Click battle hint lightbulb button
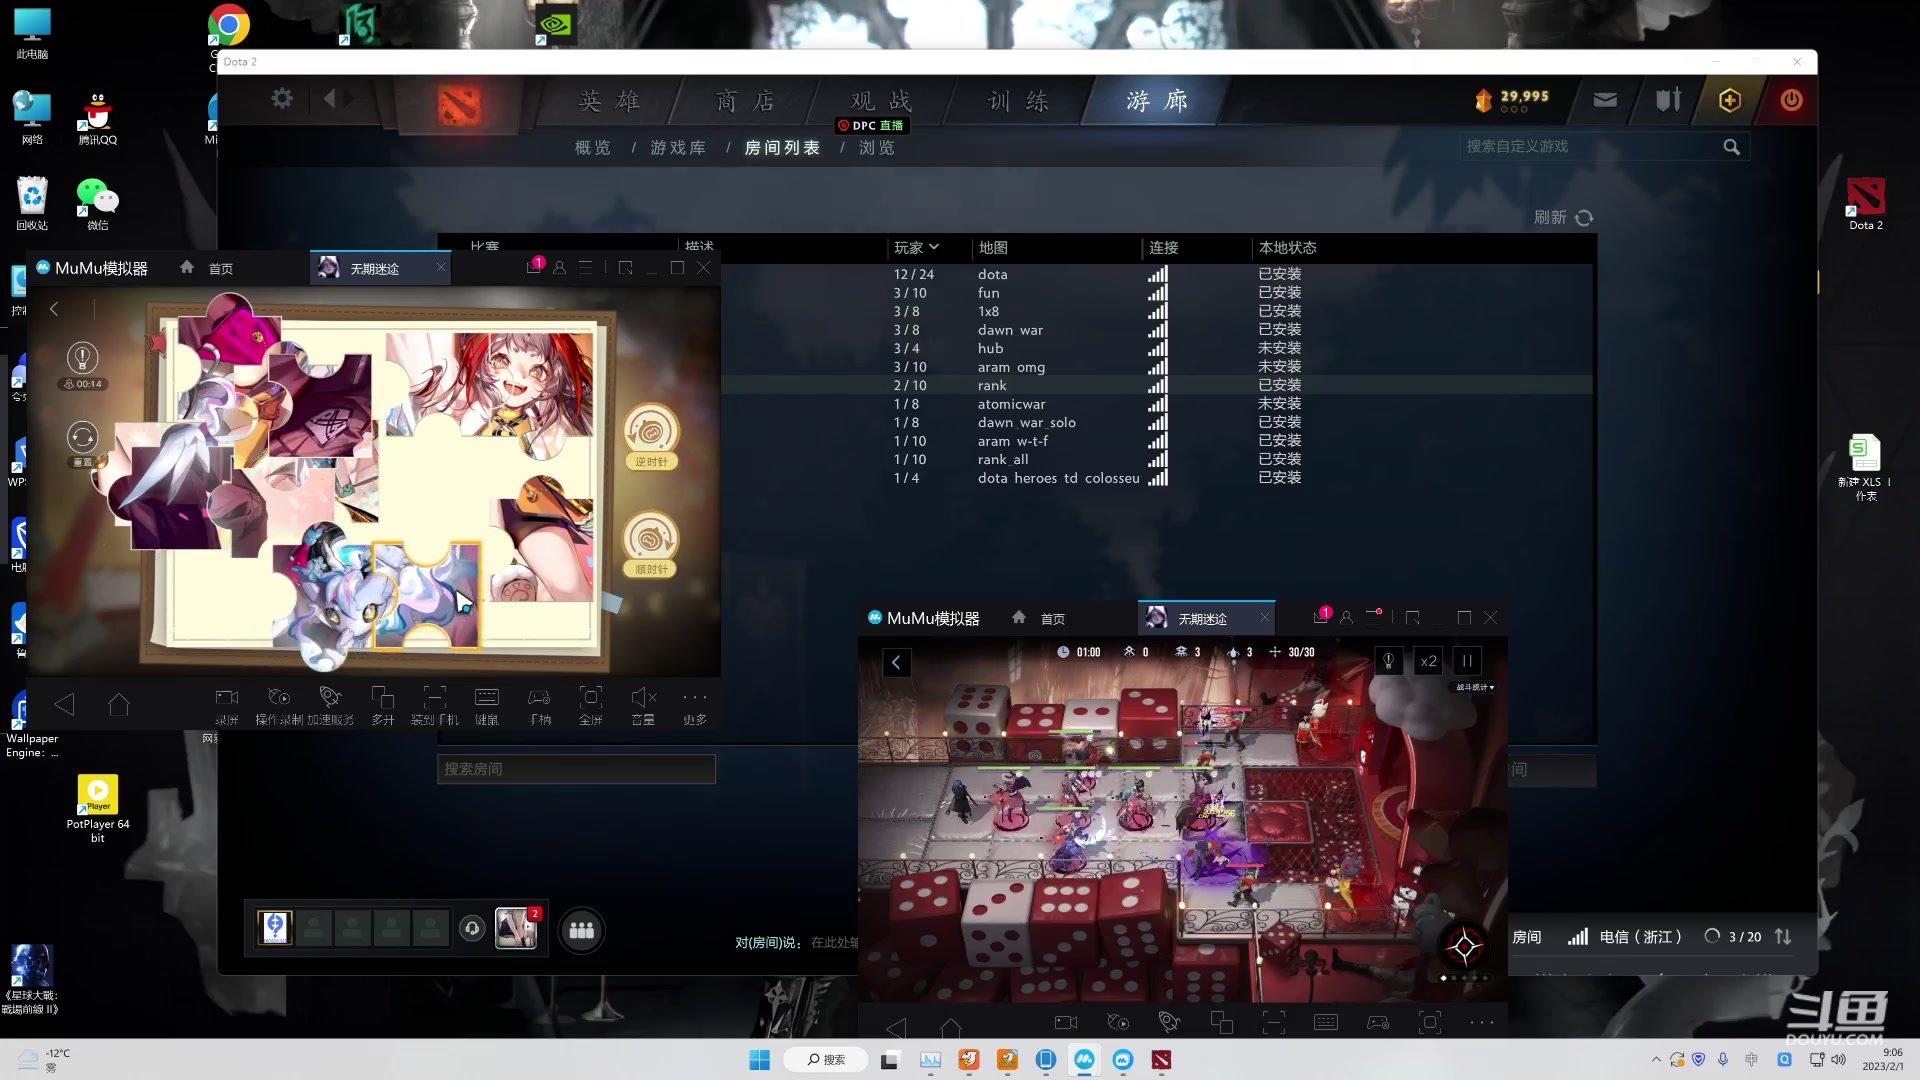Screen dimensions: 1920x1080 click(x=1388, y=661)
